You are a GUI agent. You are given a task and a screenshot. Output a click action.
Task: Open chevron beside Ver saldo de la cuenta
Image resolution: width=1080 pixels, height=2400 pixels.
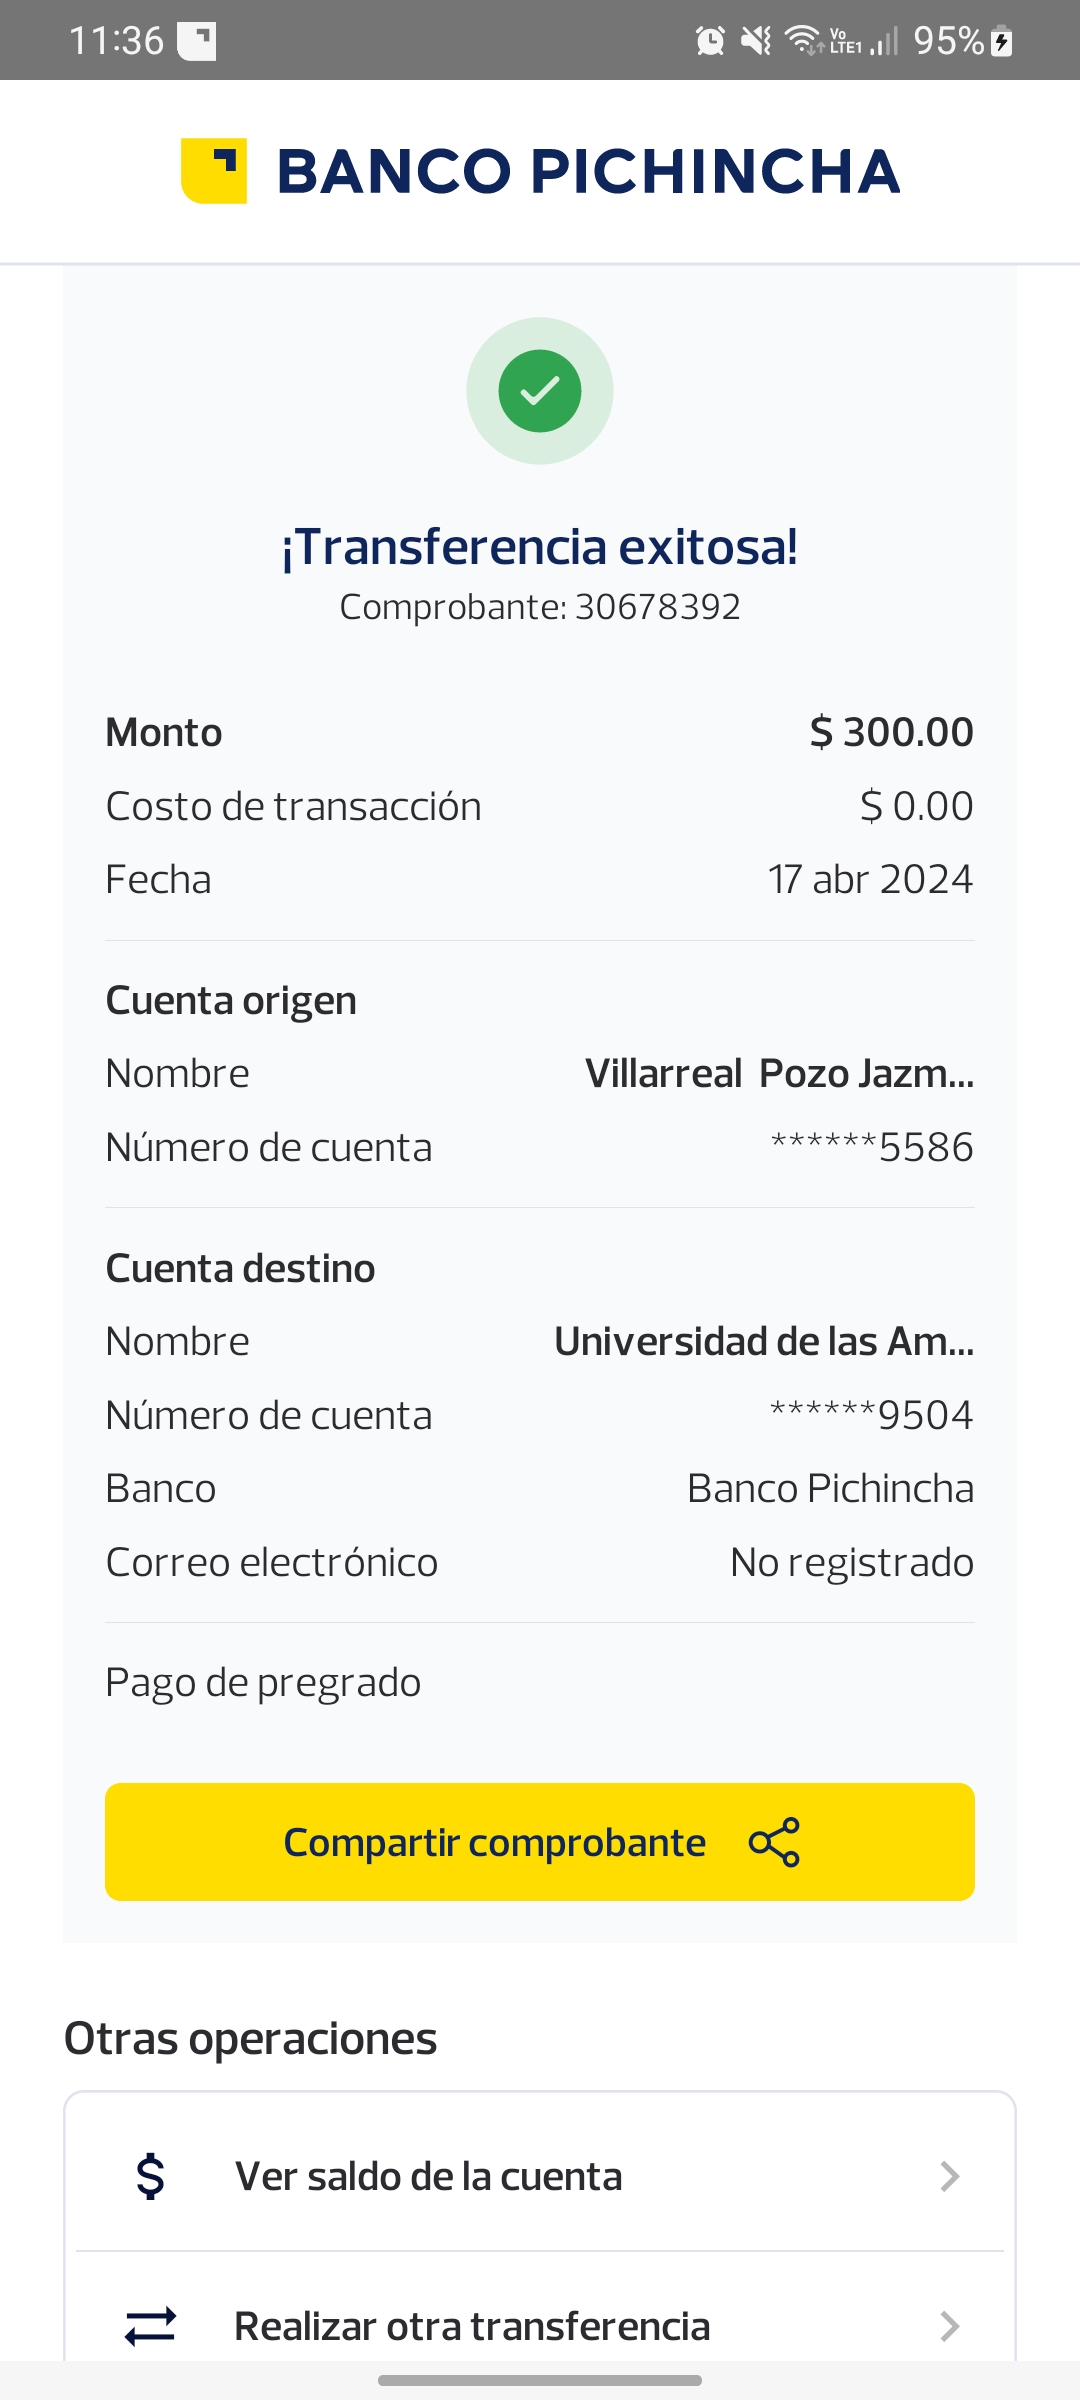click(950, 2176)
